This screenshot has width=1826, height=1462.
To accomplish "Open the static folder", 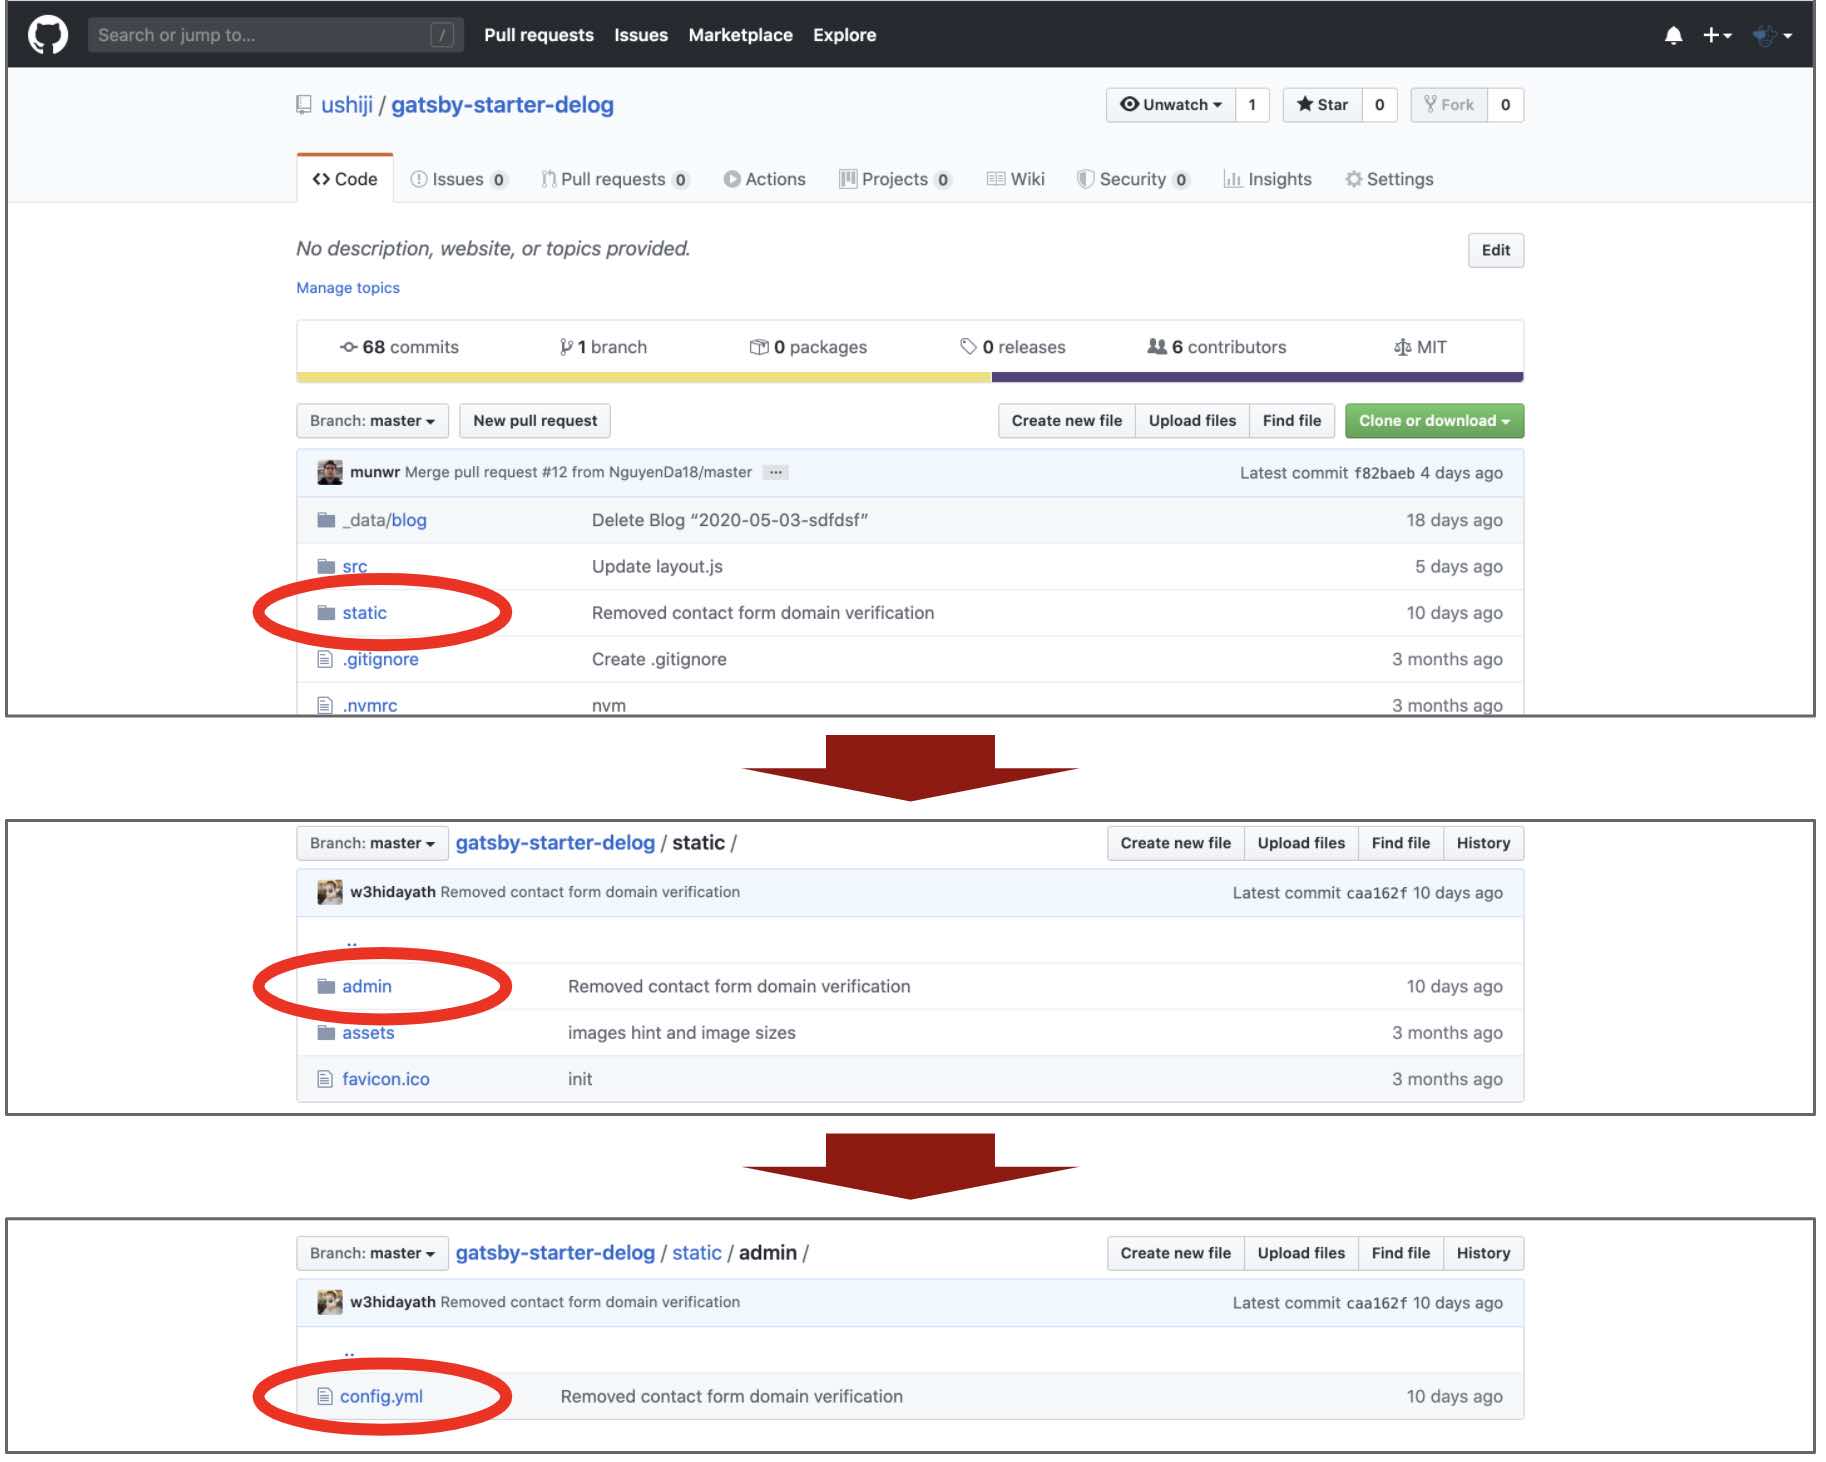I will click(x=364, y=613).
